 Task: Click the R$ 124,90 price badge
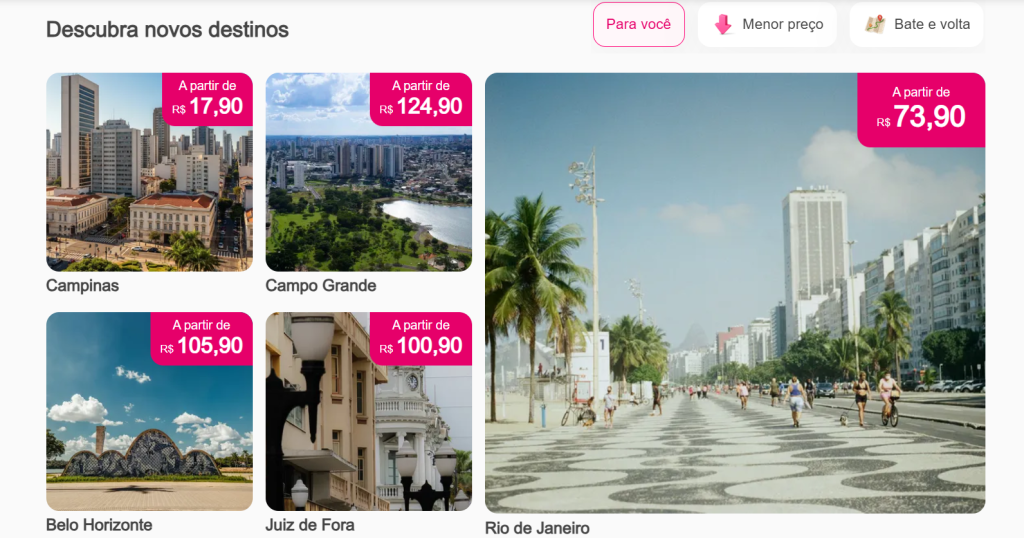tap(421, 99)
